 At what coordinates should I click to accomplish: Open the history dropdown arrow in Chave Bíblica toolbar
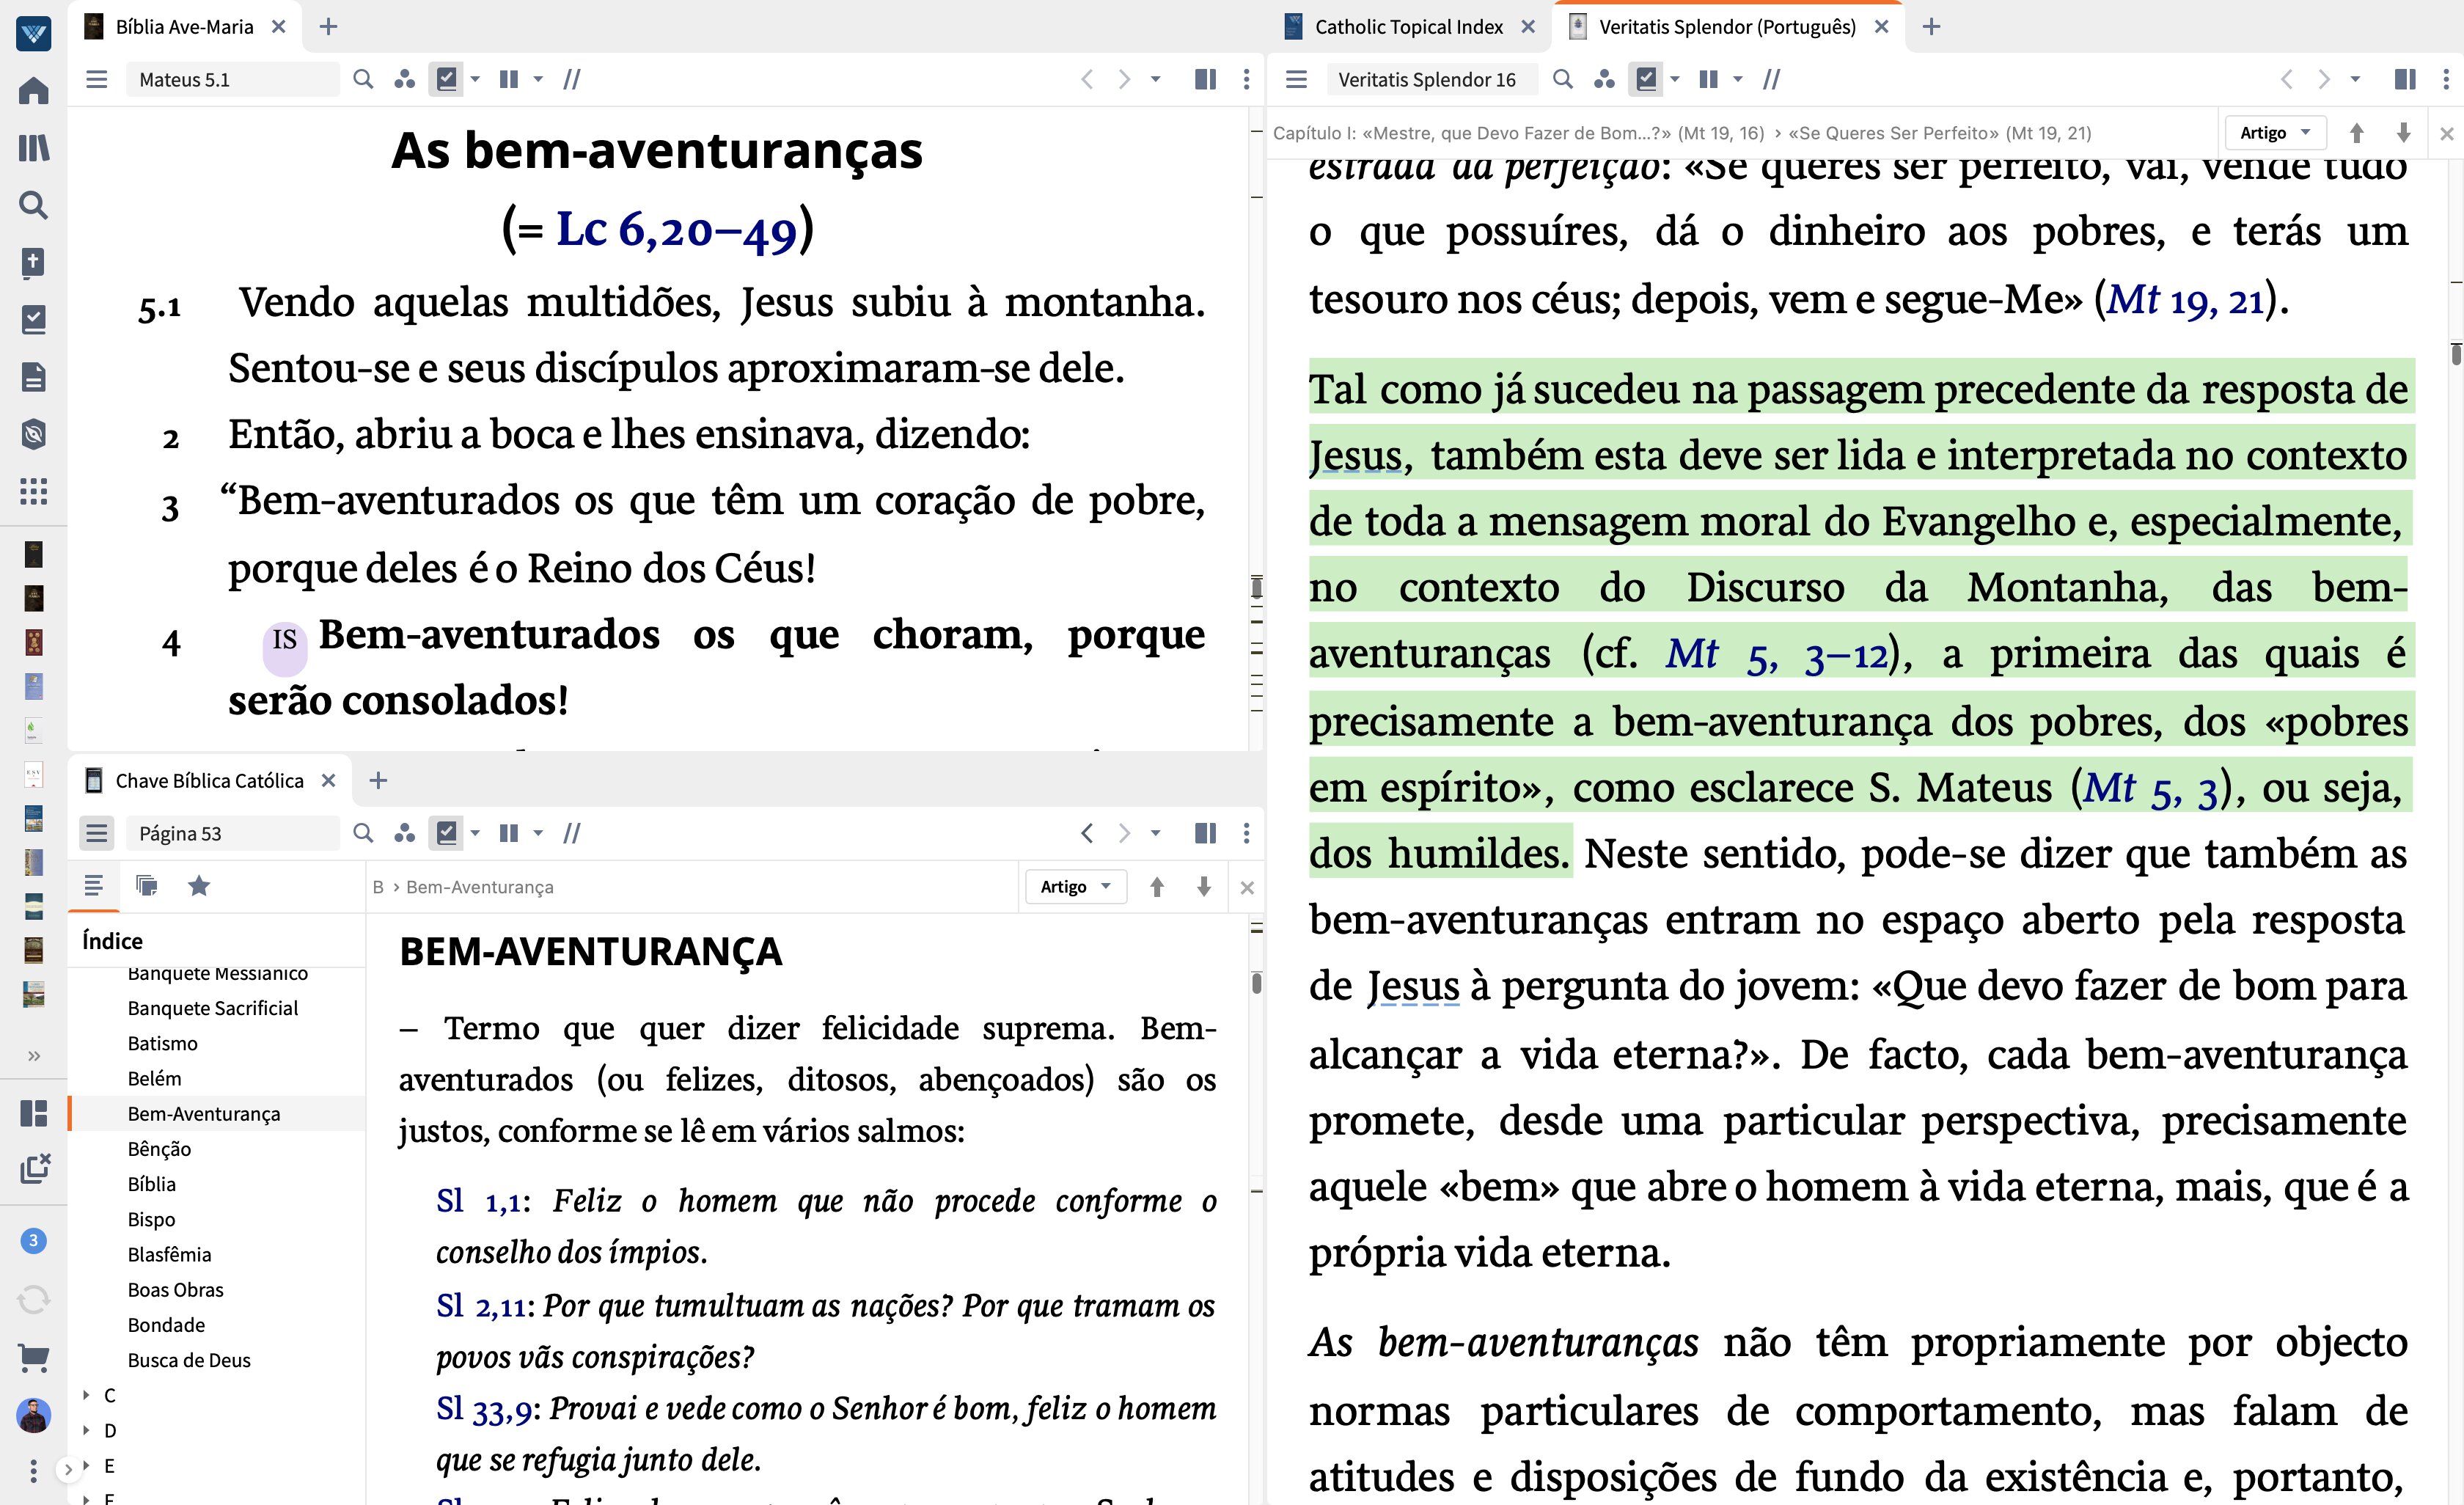pos(1155,833)
